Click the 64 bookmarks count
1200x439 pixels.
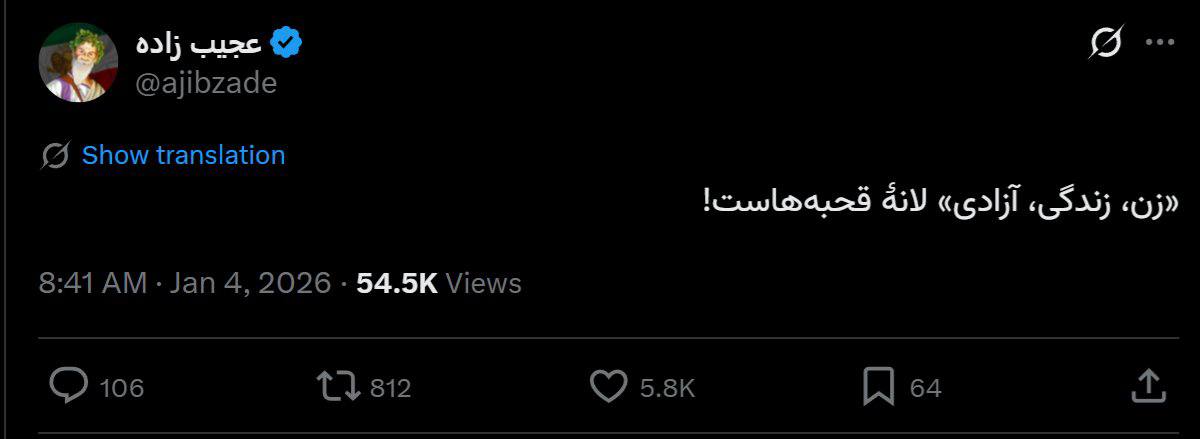tap(925, 388)
